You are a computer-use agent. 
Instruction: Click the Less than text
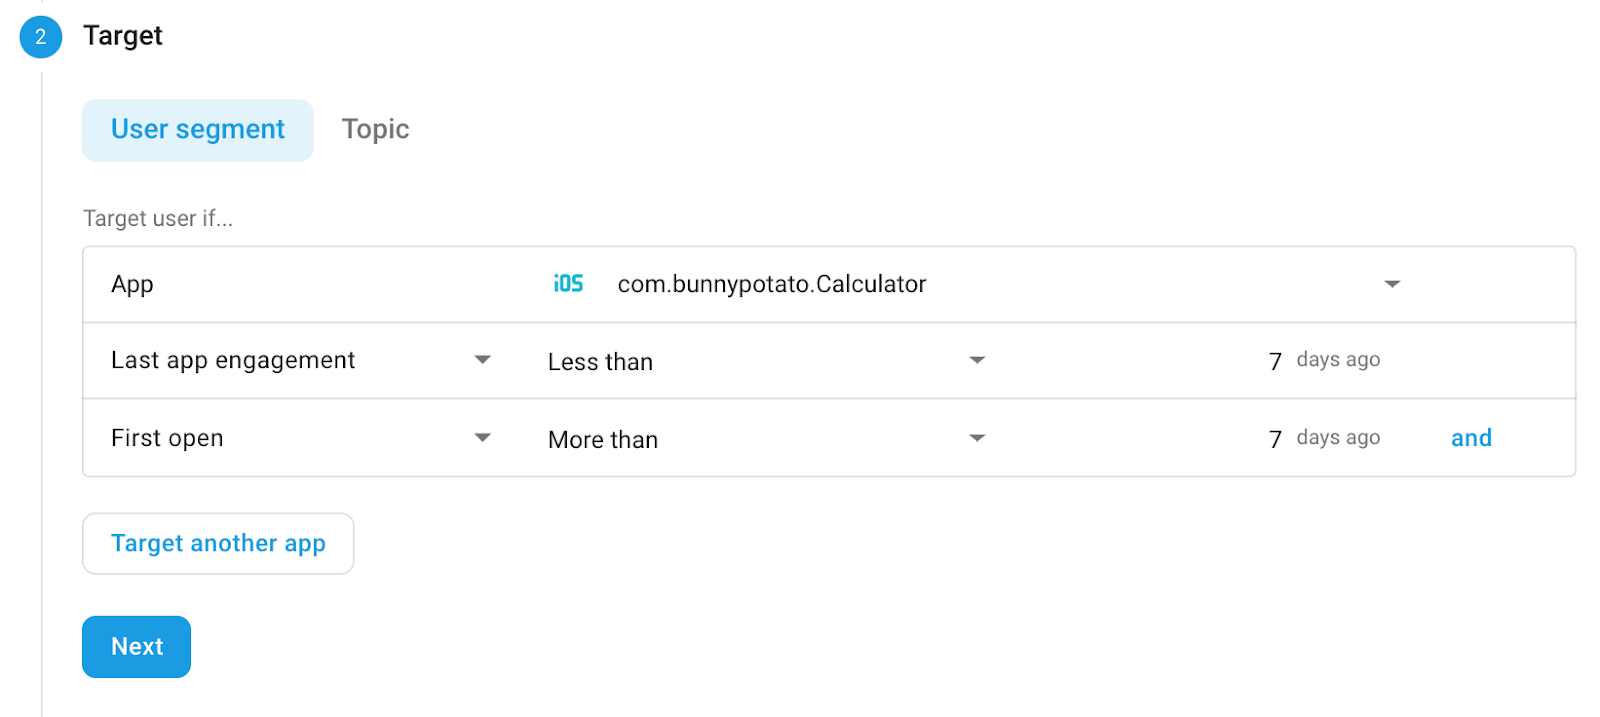click(x=600, y=362)
